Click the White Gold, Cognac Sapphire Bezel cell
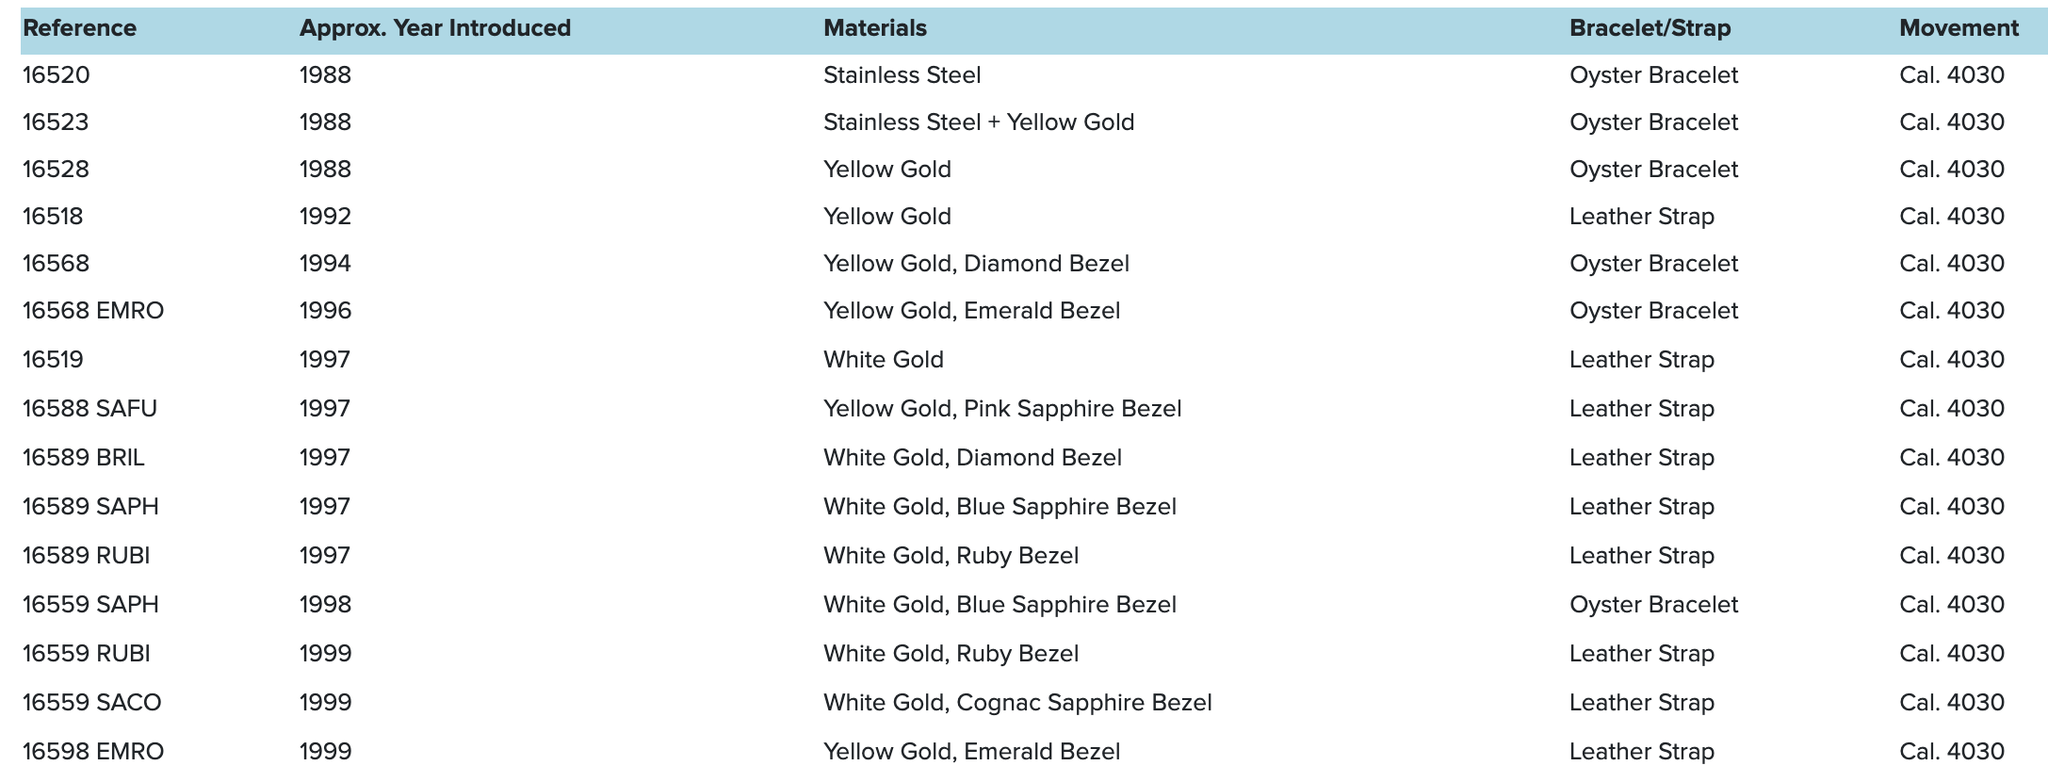The width and height of the screenshot is (2048, 782). pos(1017,703)
